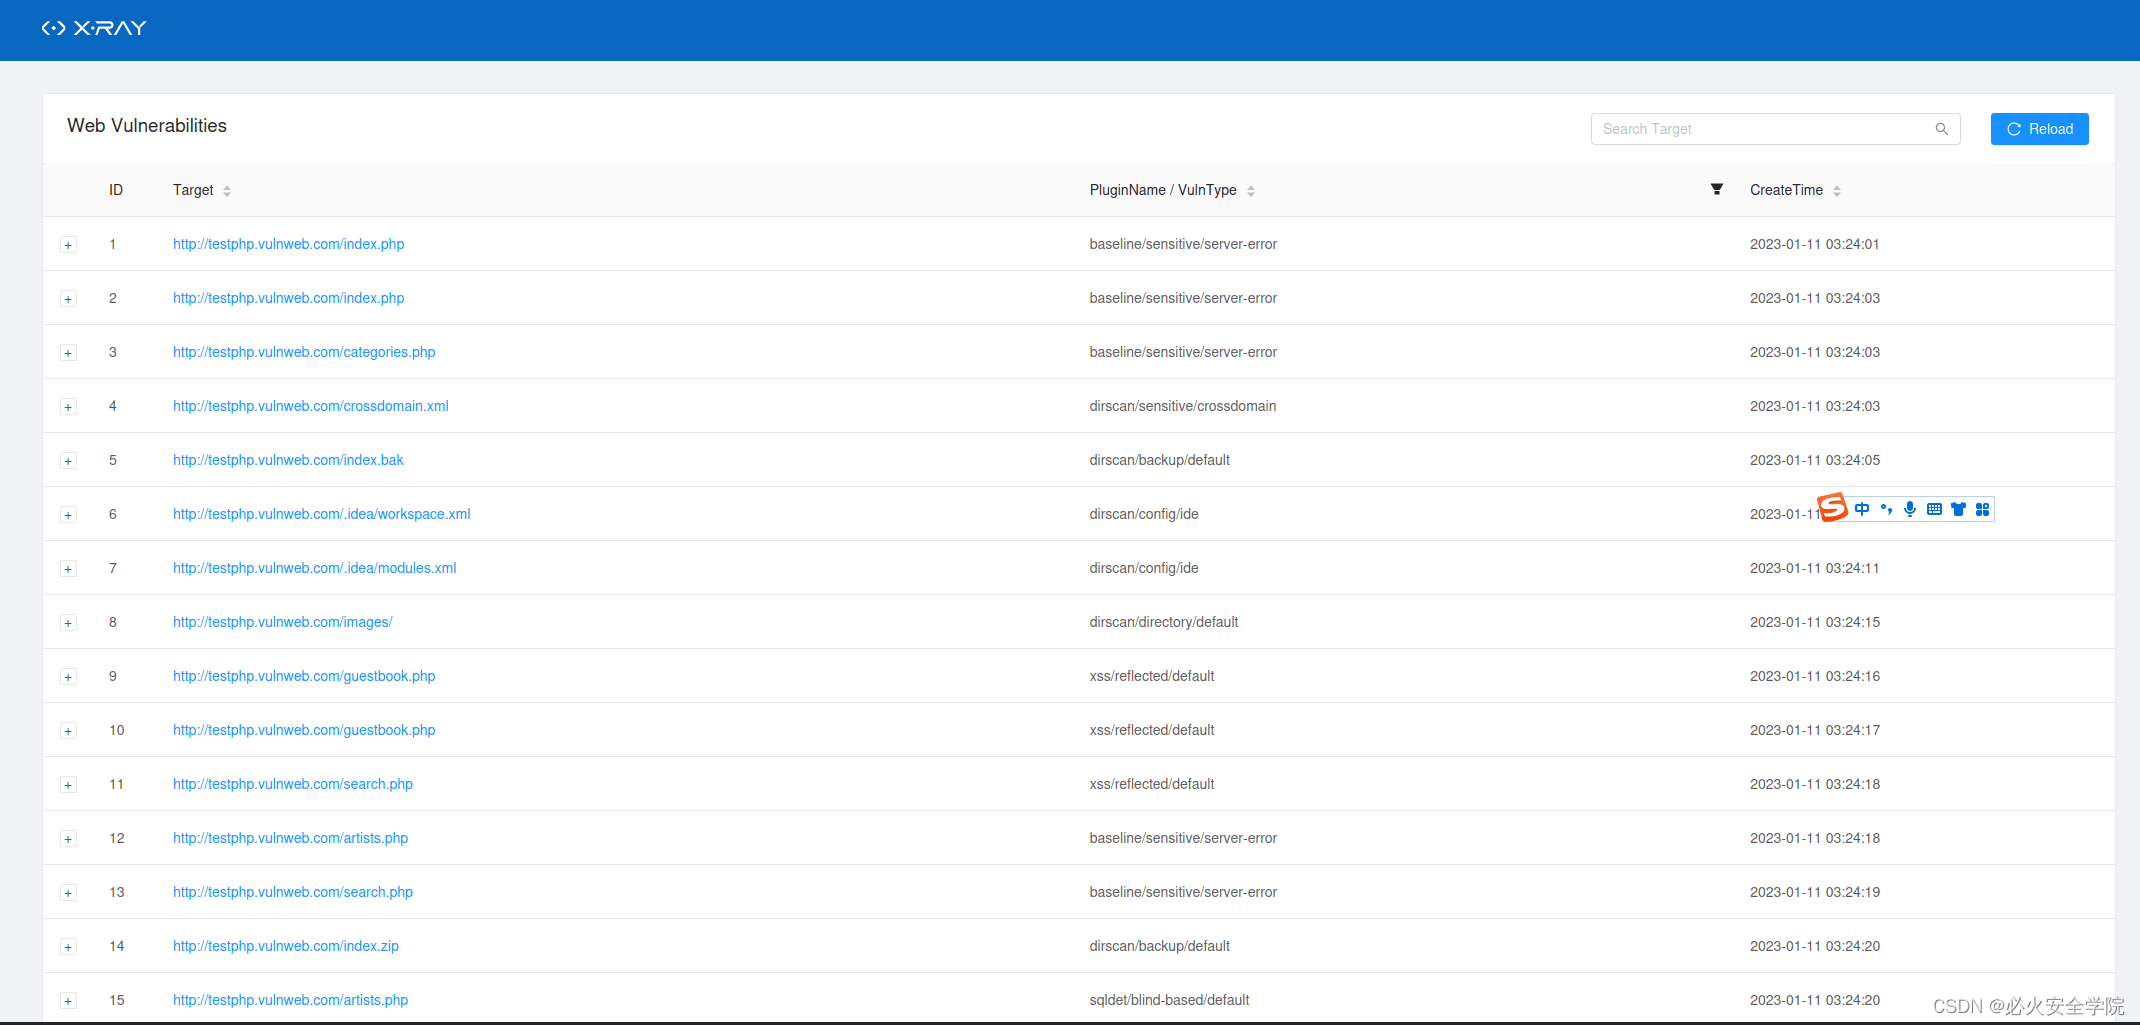This screenshot has width=2140, height=1025.
Task: Open the PluginName filter funnel icon
Action: [x=1716, y=189]
